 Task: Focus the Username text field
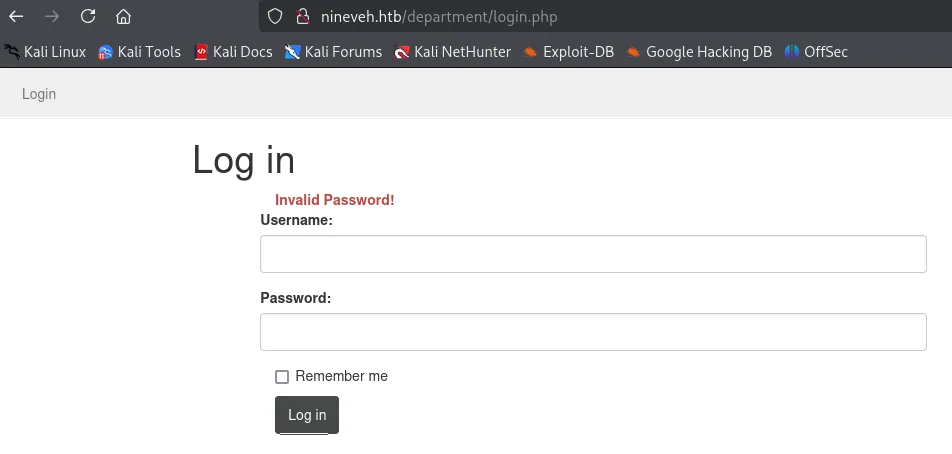593,254
